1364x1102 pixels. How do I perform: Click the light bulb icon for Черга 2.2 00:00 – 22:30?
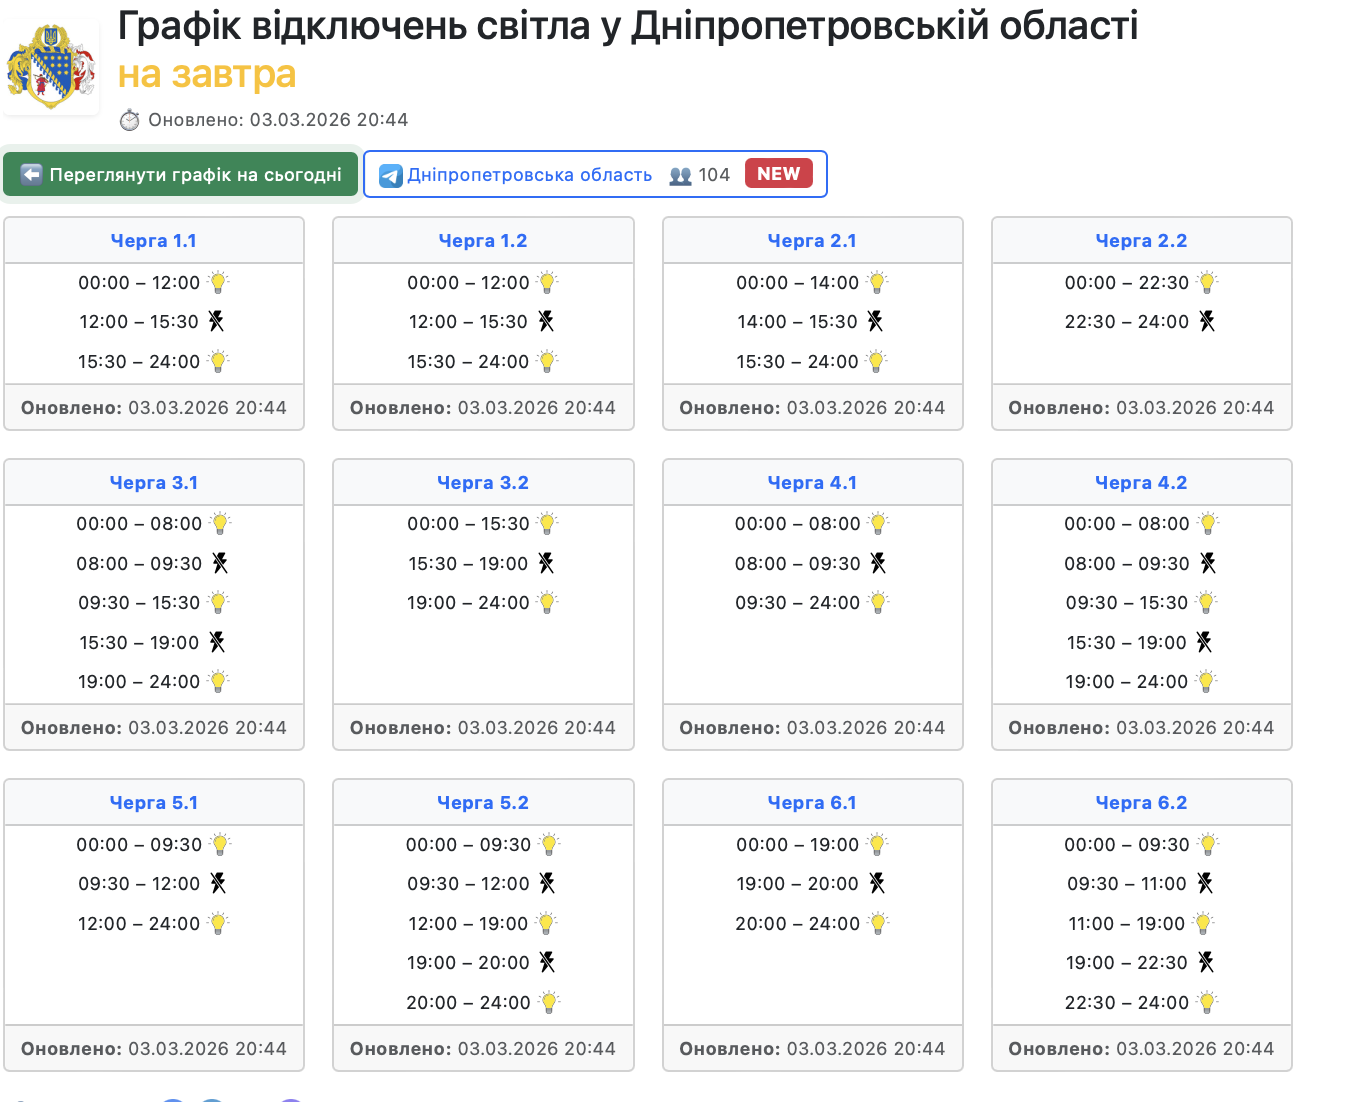point(1207,283)
